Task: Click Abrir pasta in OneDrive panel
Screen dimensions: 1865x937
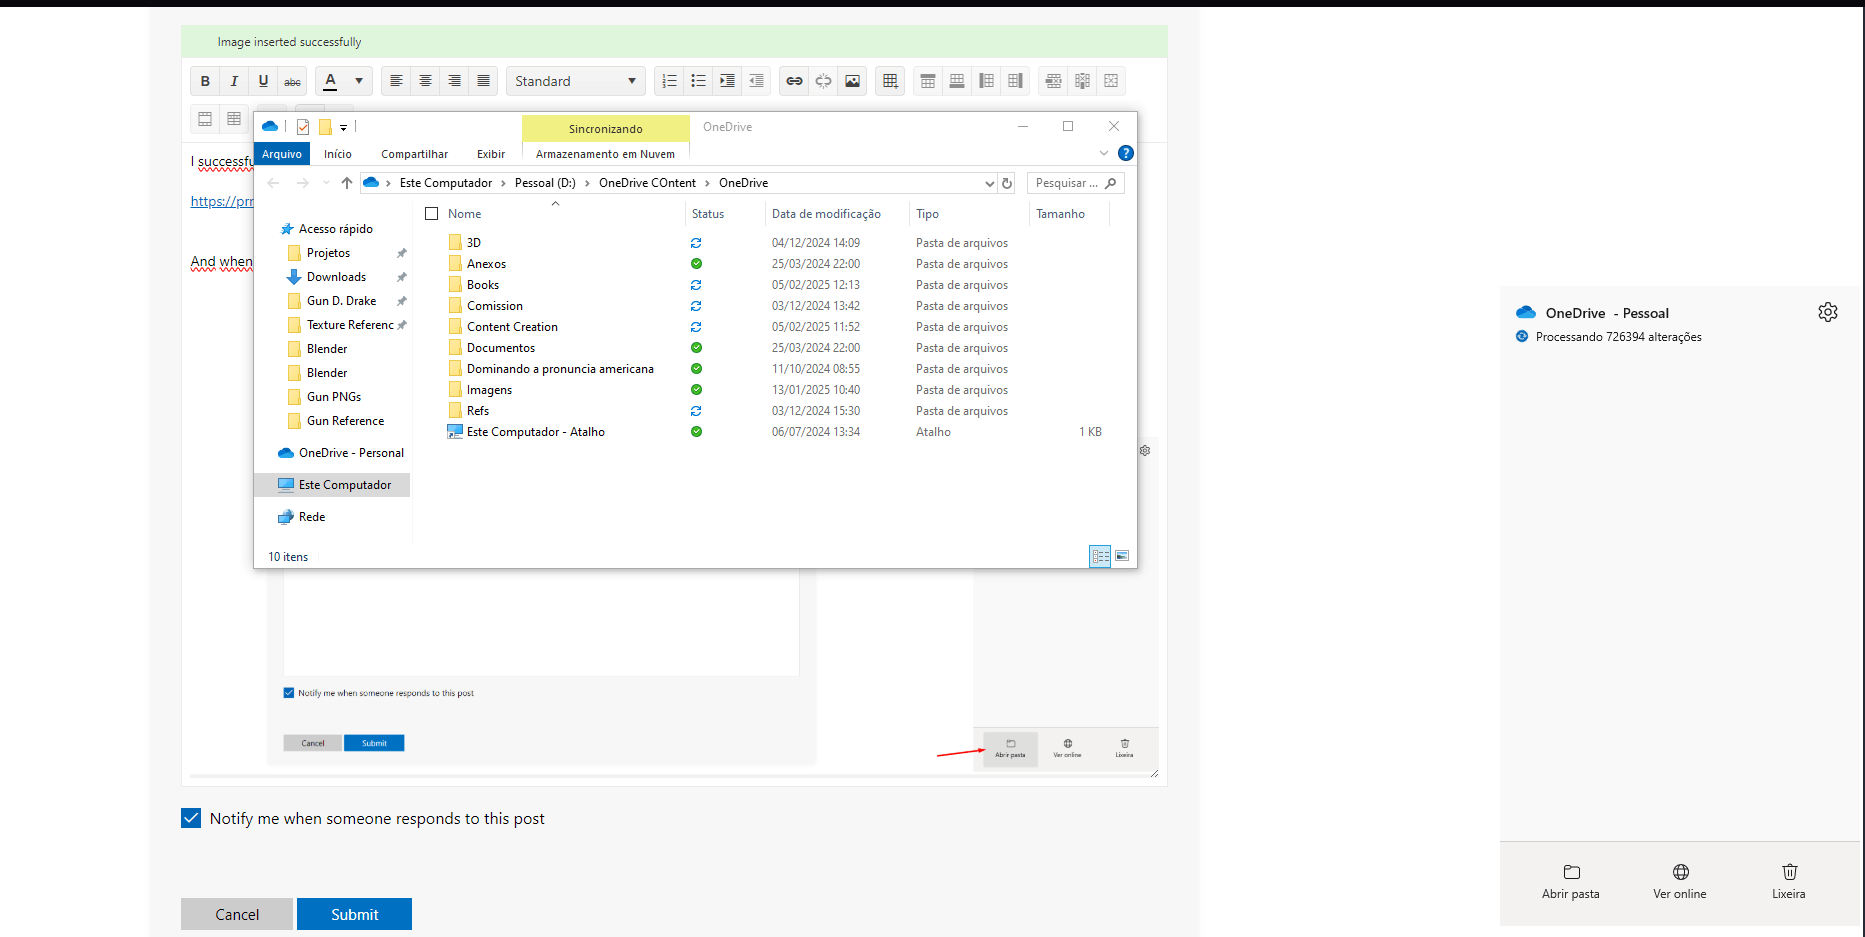Action: 1571,882
